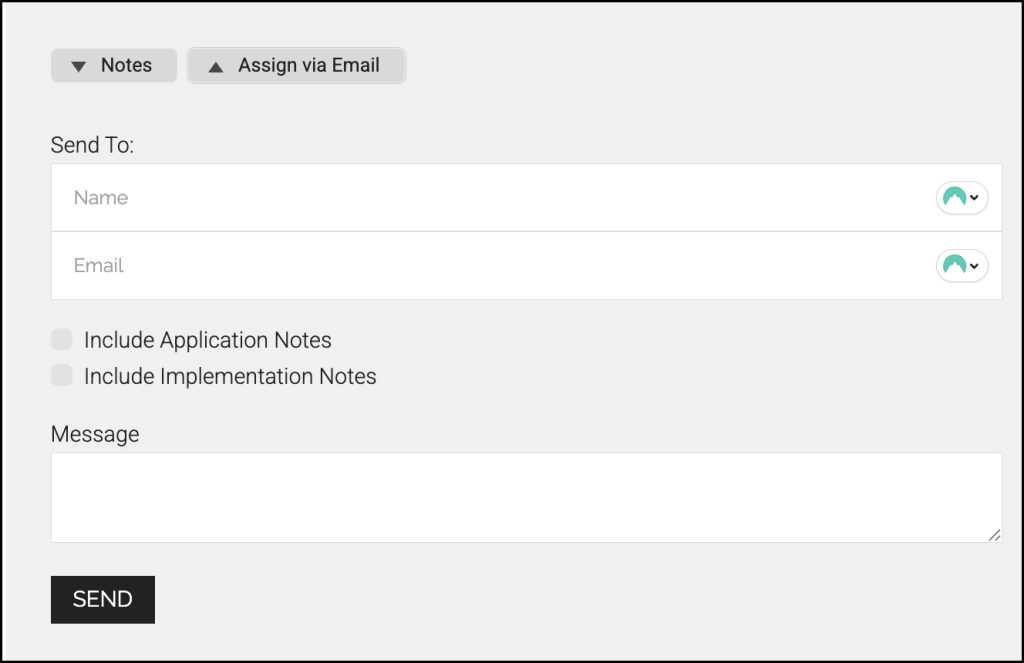Click into the Email input field
The height and width of the screenshot is (663, 1024).
490,266
